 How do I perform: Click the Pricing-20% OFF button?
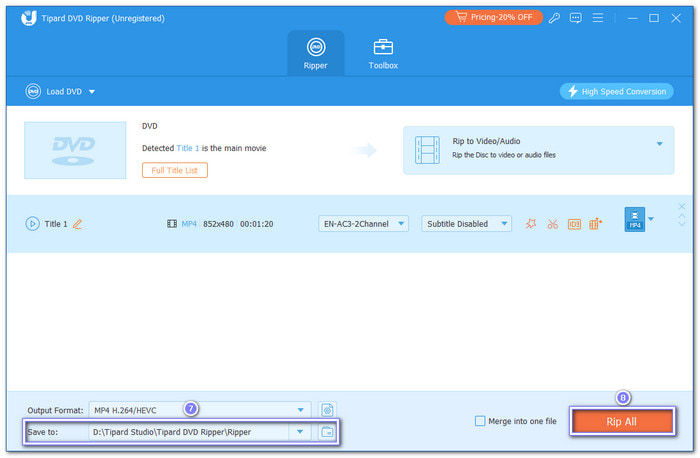pos(494,17)
